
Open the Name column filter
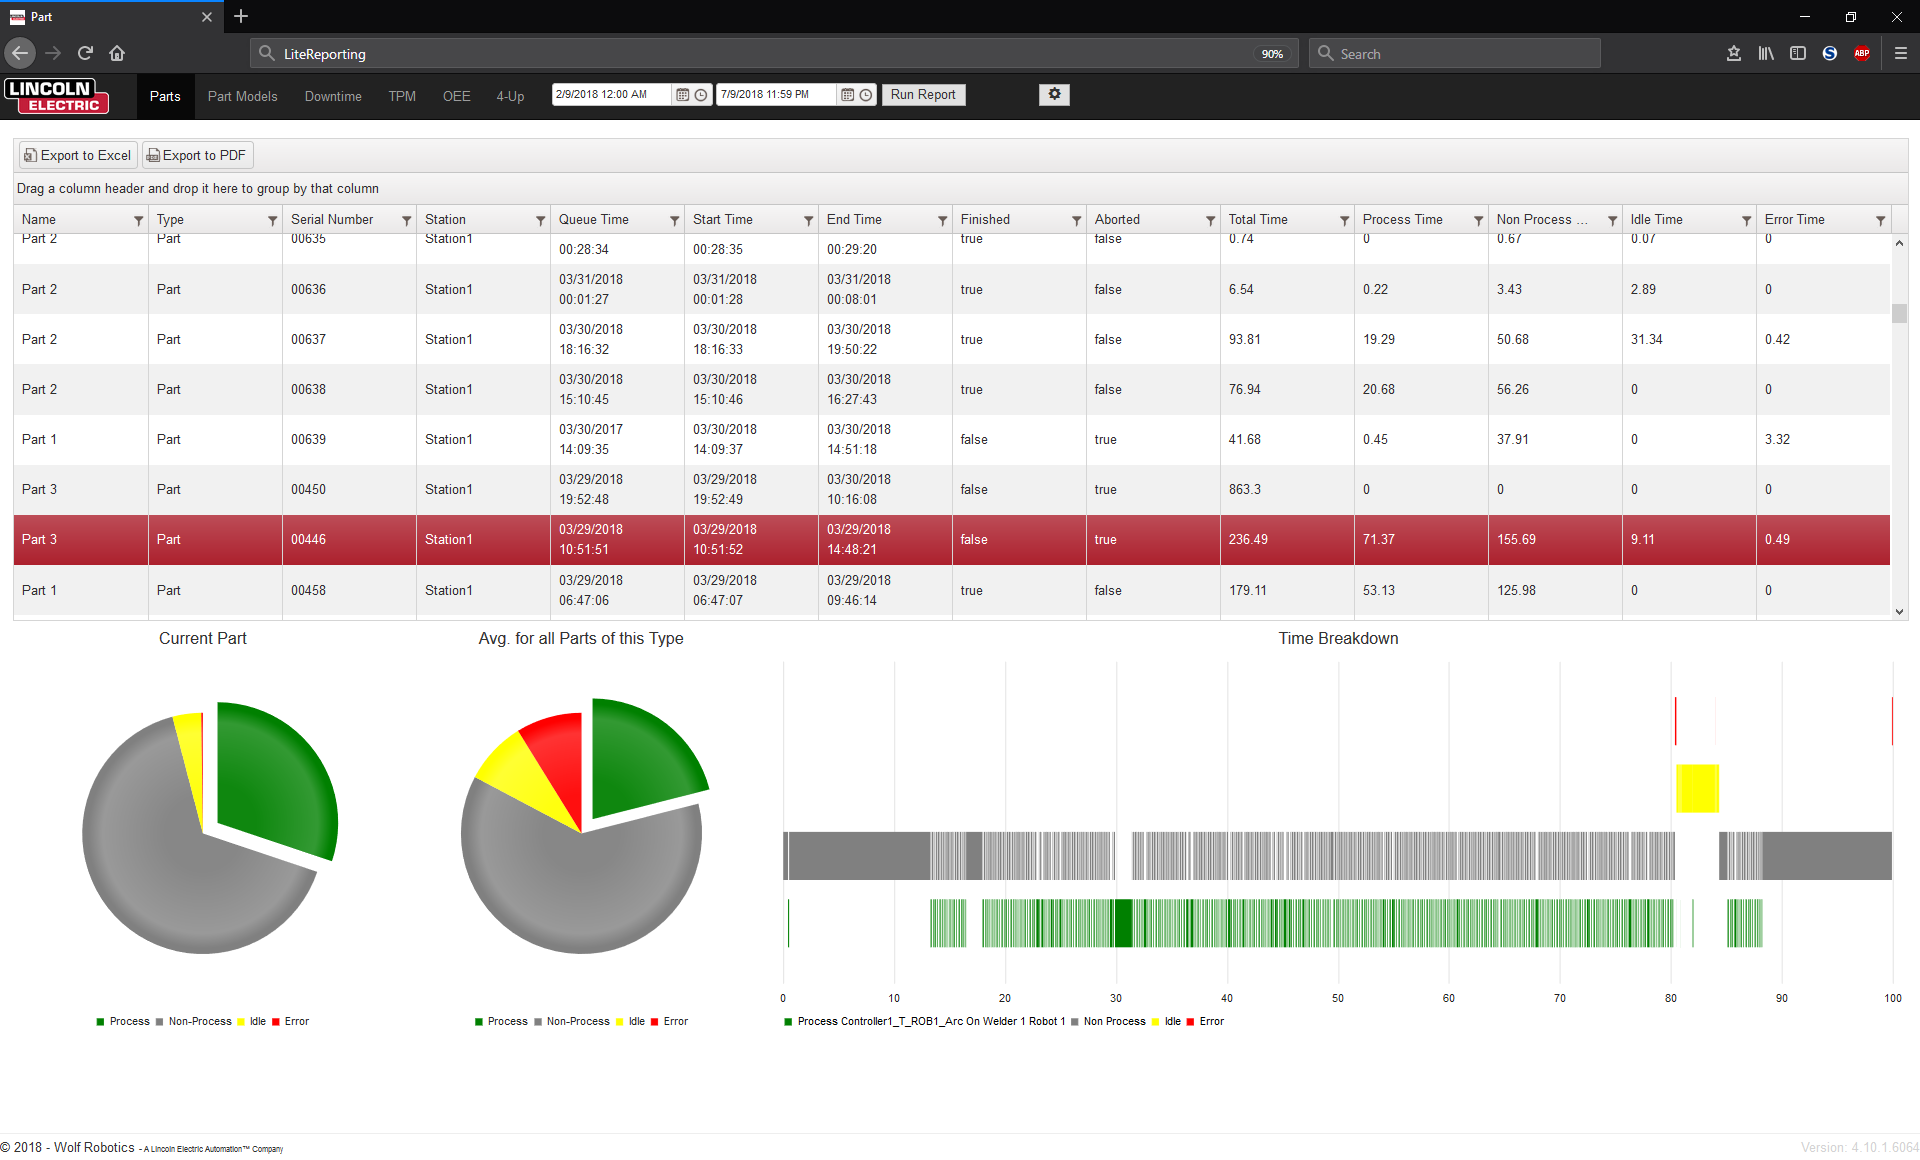coord(138,220)
